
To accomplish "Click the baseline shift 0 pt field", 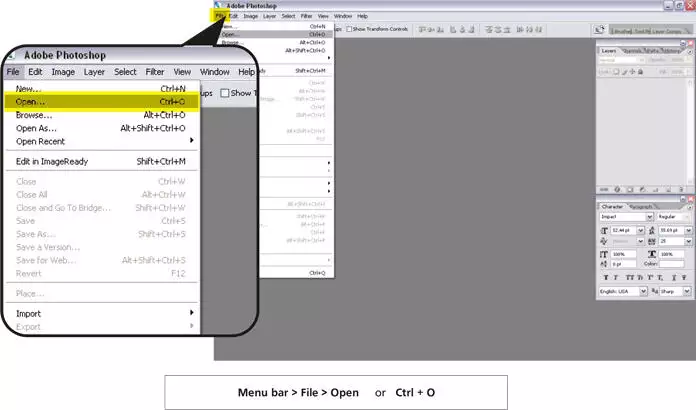I will [624, 264].
